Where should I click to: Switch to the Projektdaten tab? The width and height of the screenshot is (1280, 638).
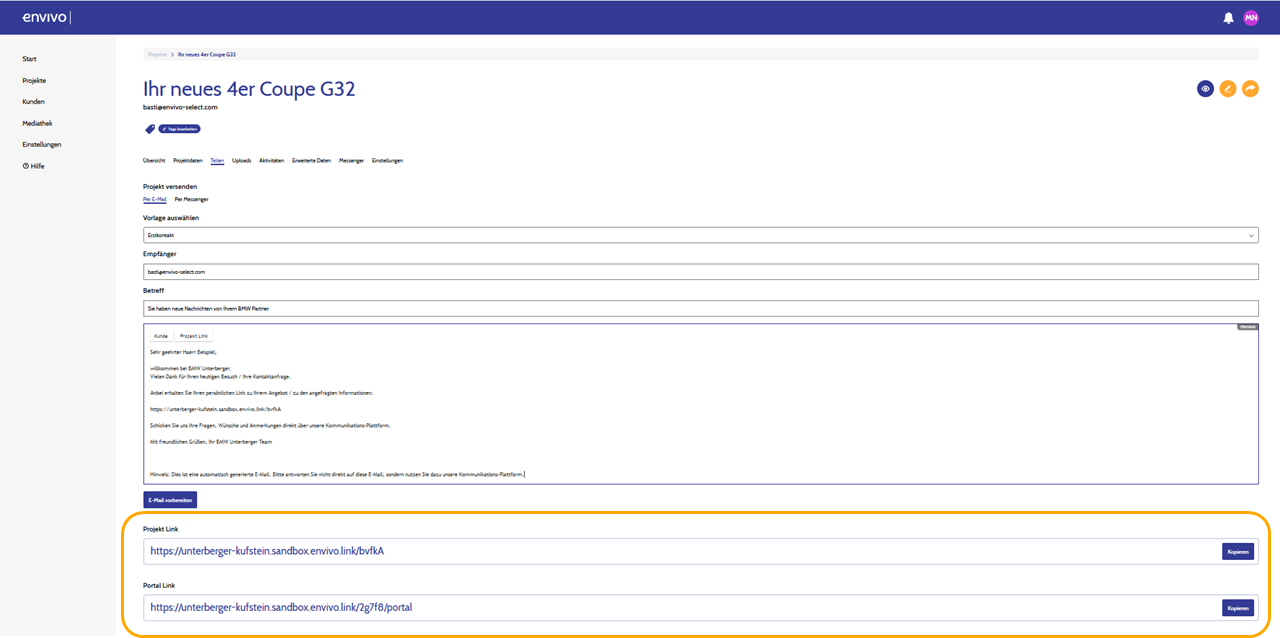pos(188,160)
